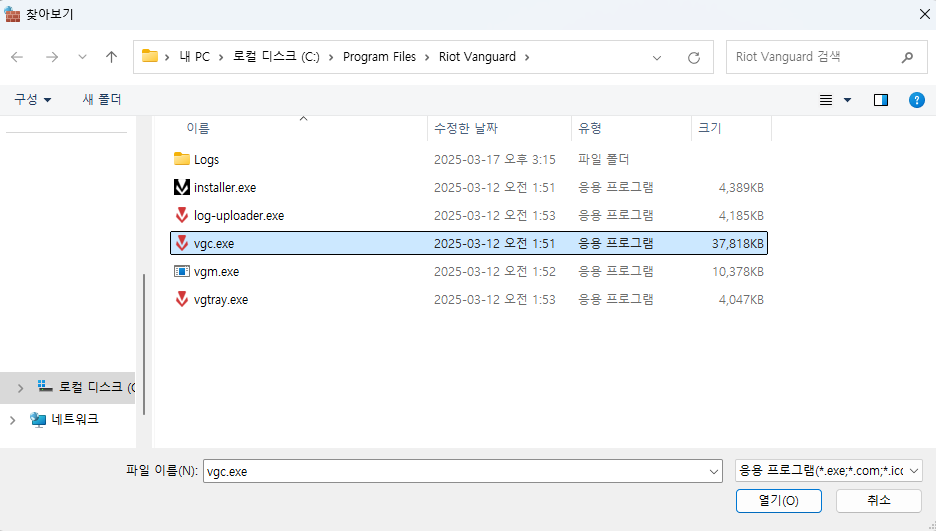Screen dimensions: 936x531
Task: Select log-uploader.exe icon
Action: point(181,215)
